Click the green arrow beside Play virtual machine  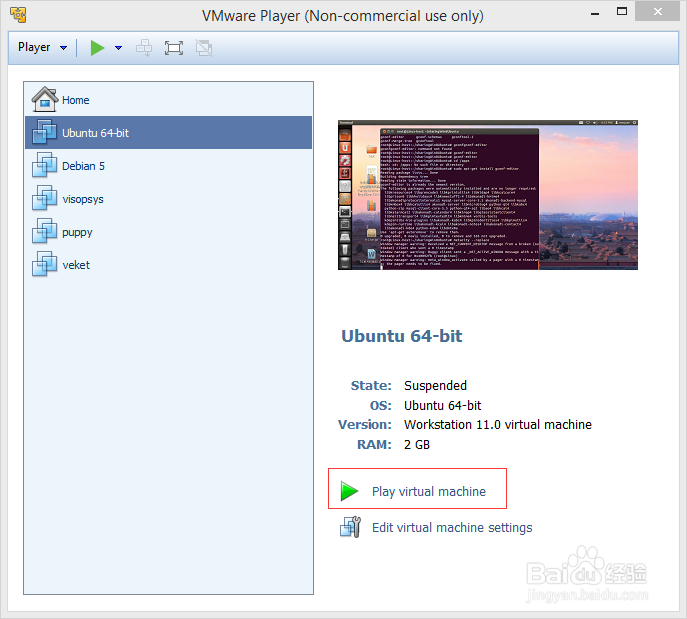pos(349,491)
